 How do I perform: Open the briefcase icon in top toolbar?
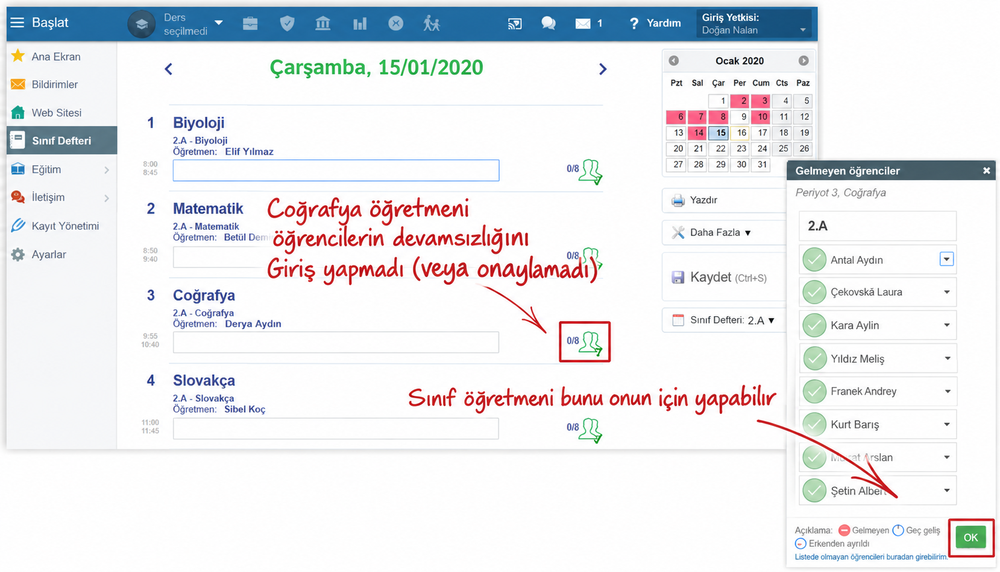[250, 24]
